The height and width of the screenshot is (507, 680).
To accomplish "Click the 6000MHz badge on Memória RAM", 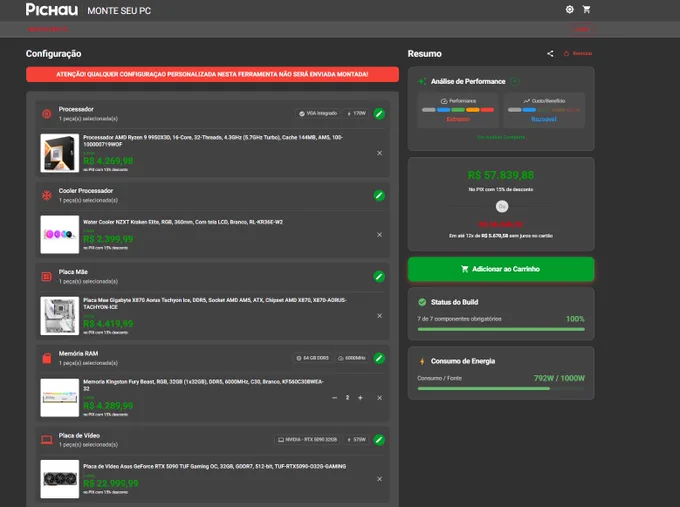I will point(352,358).
